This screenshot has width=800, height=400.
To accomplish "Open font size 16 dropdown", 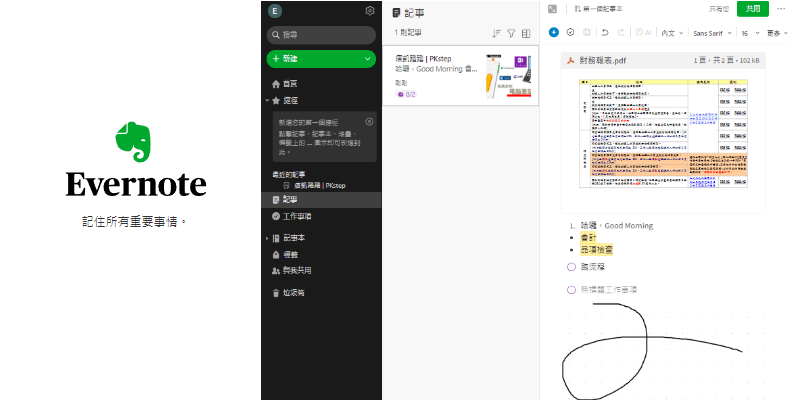I will pyautogui.click(x=750, y=33).
